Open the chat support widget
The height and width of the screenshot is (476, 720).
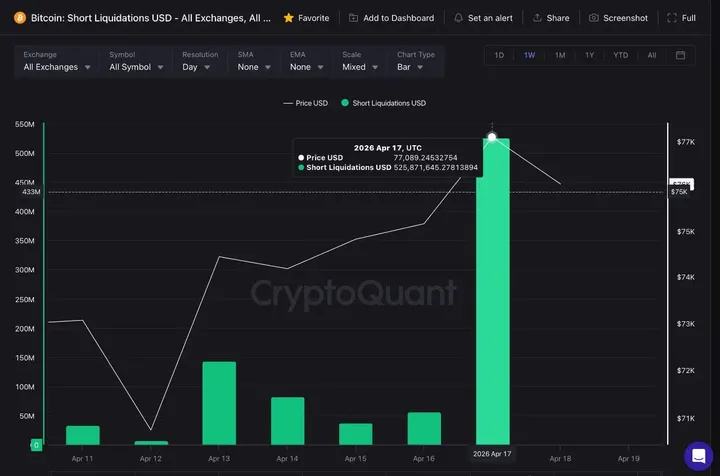[x=698, y=456]
